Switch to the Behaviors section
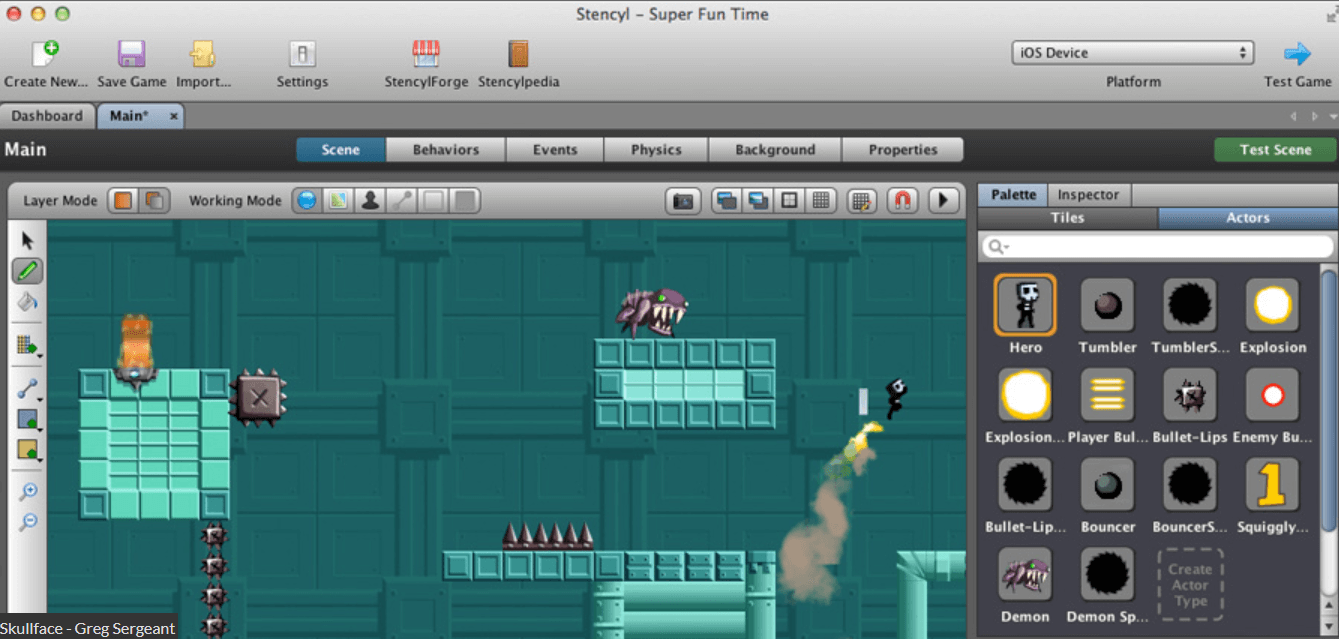1339x639 pixels. [x=446, y=150]
